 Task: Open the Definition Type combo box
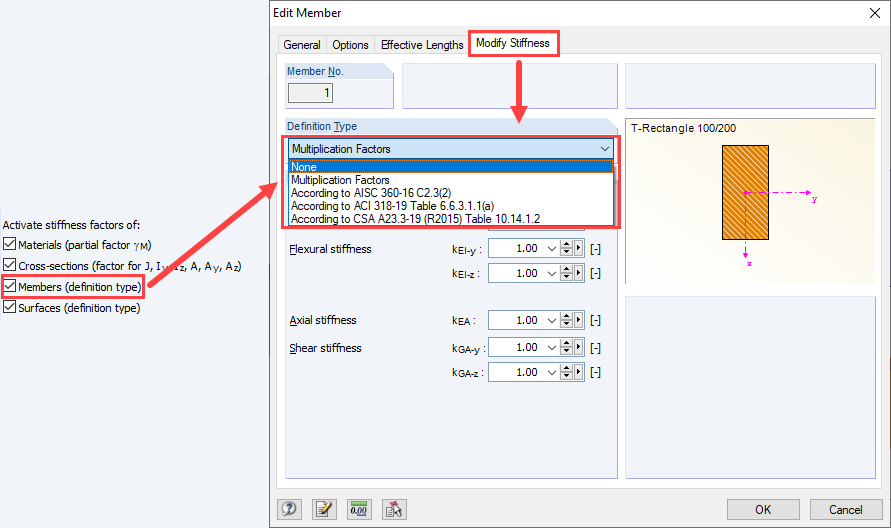pyautogui.click(x=451, y=149)
